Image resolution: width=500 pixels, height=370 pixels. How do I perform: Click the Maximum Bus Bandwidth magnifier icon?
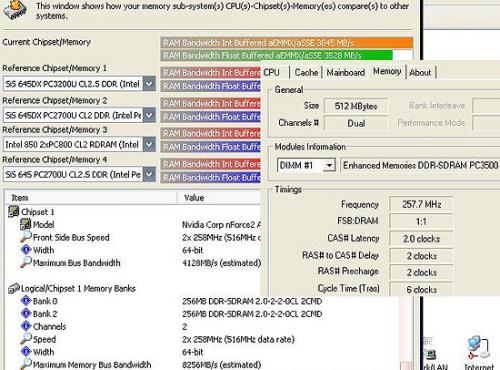click(x=26, y=262)
